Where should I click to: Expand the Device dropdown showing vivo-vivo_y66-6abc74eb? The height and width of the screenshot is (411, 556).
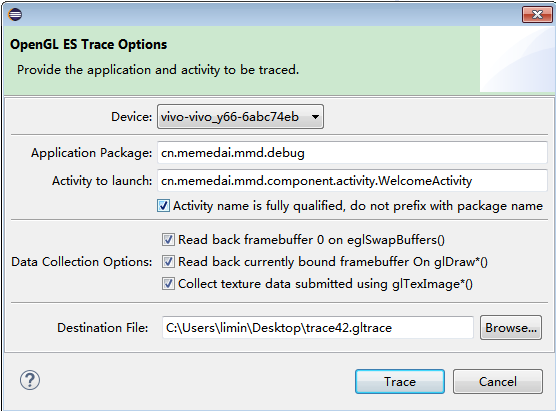click(x=240, y=116)
